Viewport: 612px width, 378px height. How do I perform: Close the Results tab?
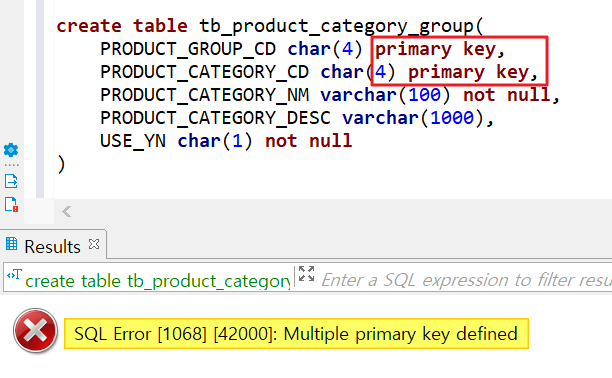pos(94,244)
